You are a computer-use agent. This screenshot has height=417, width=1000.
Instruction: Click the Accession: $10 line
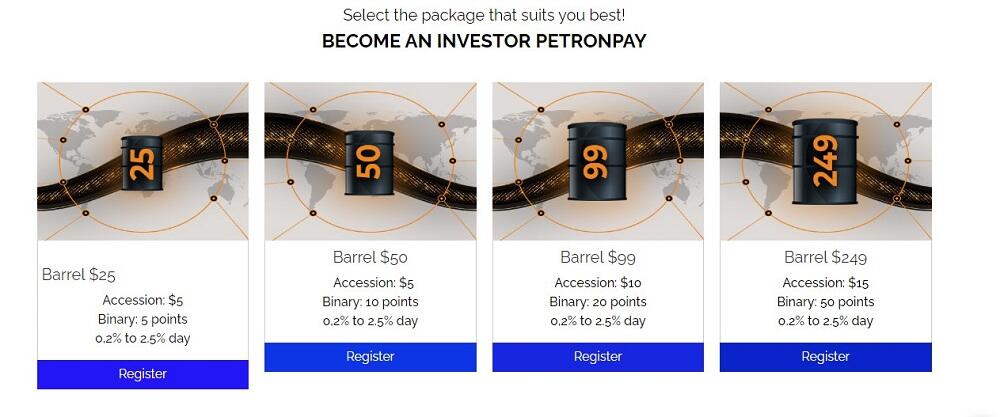coord(598,283)
